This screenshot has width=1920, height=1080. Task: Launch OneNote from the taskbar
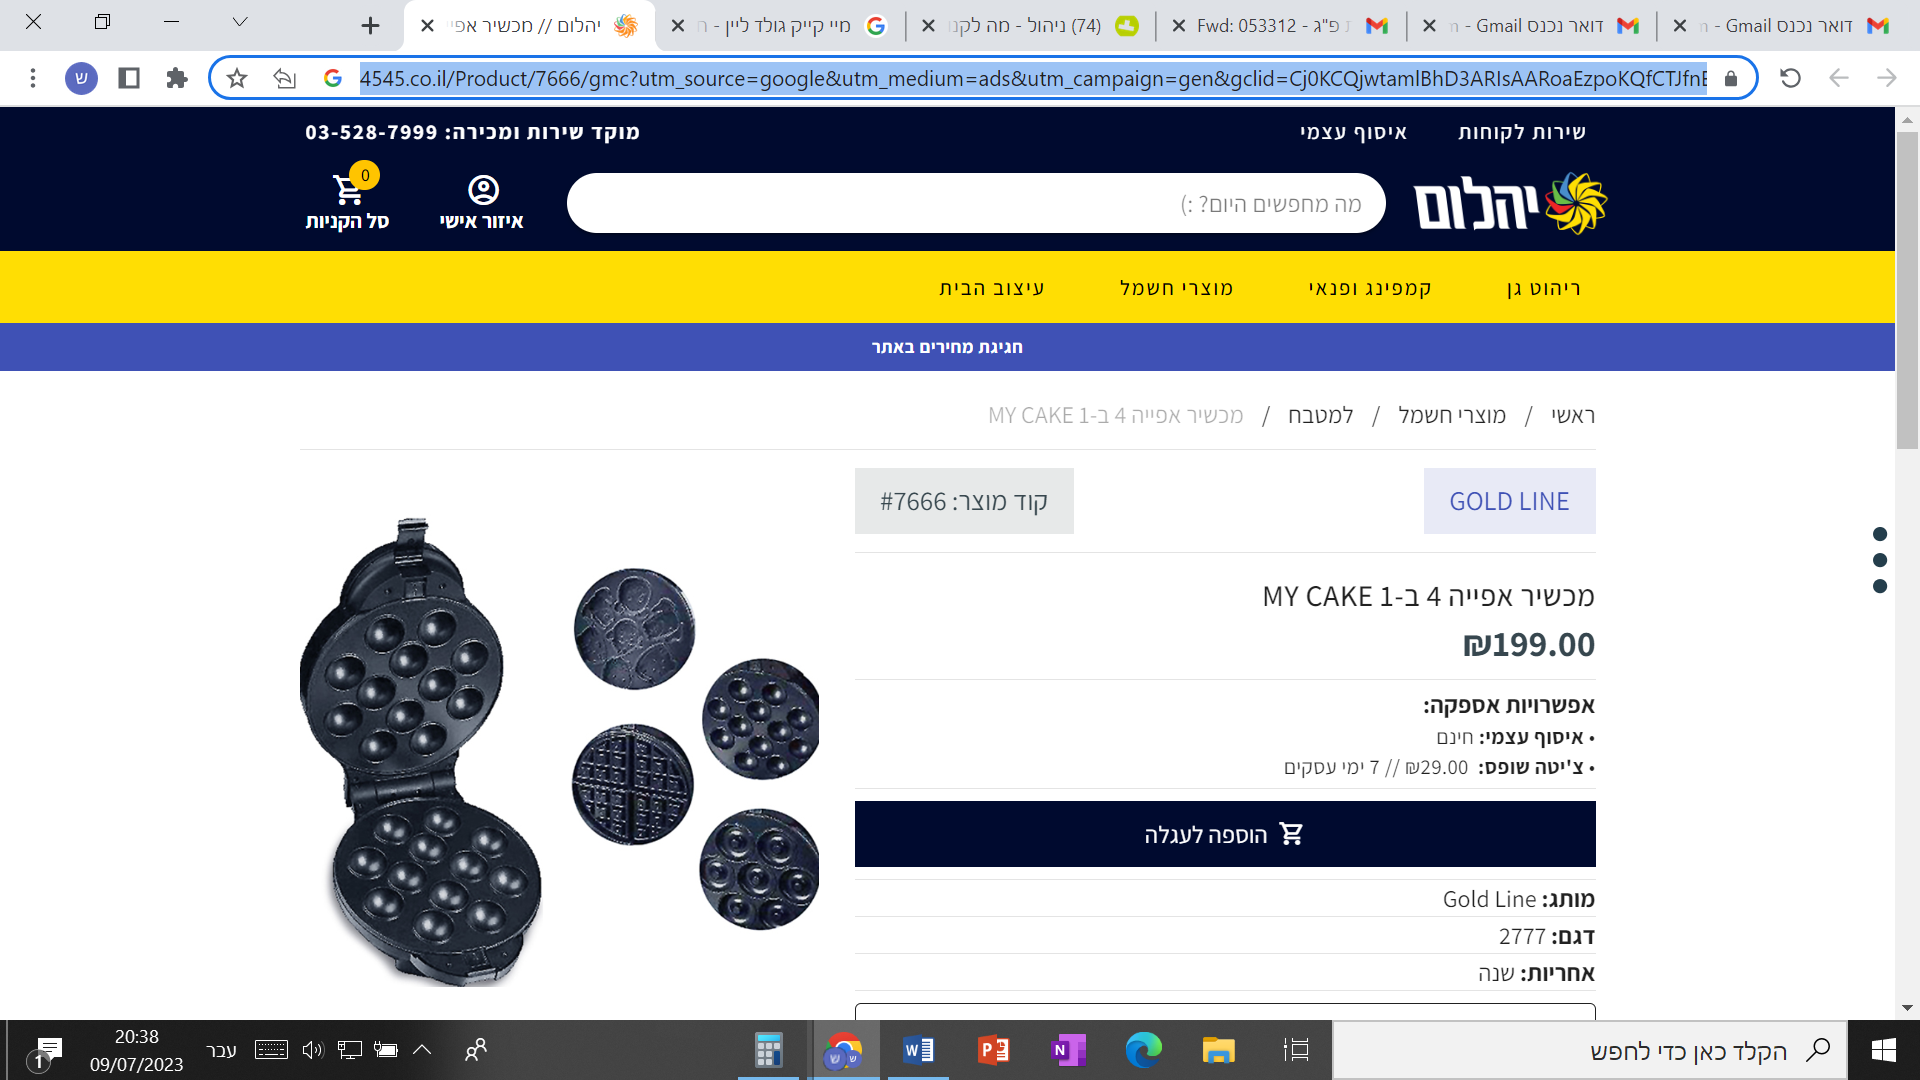pos(1068,1050)
